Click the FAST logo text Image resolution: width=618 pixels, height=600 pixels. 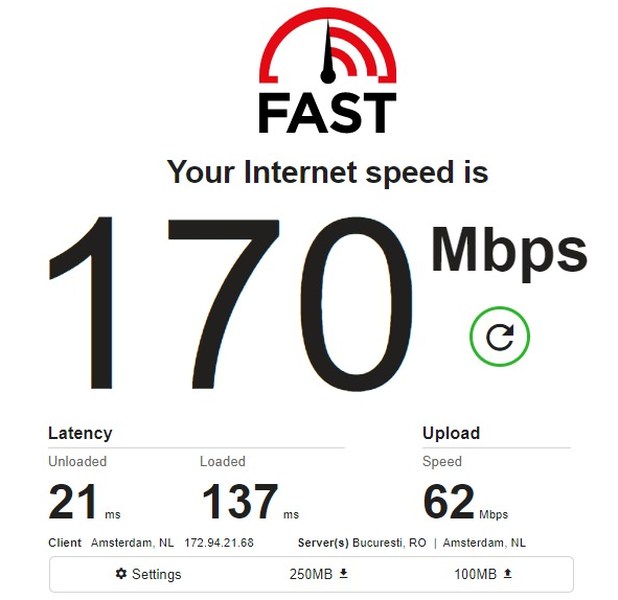click(328, 113)
